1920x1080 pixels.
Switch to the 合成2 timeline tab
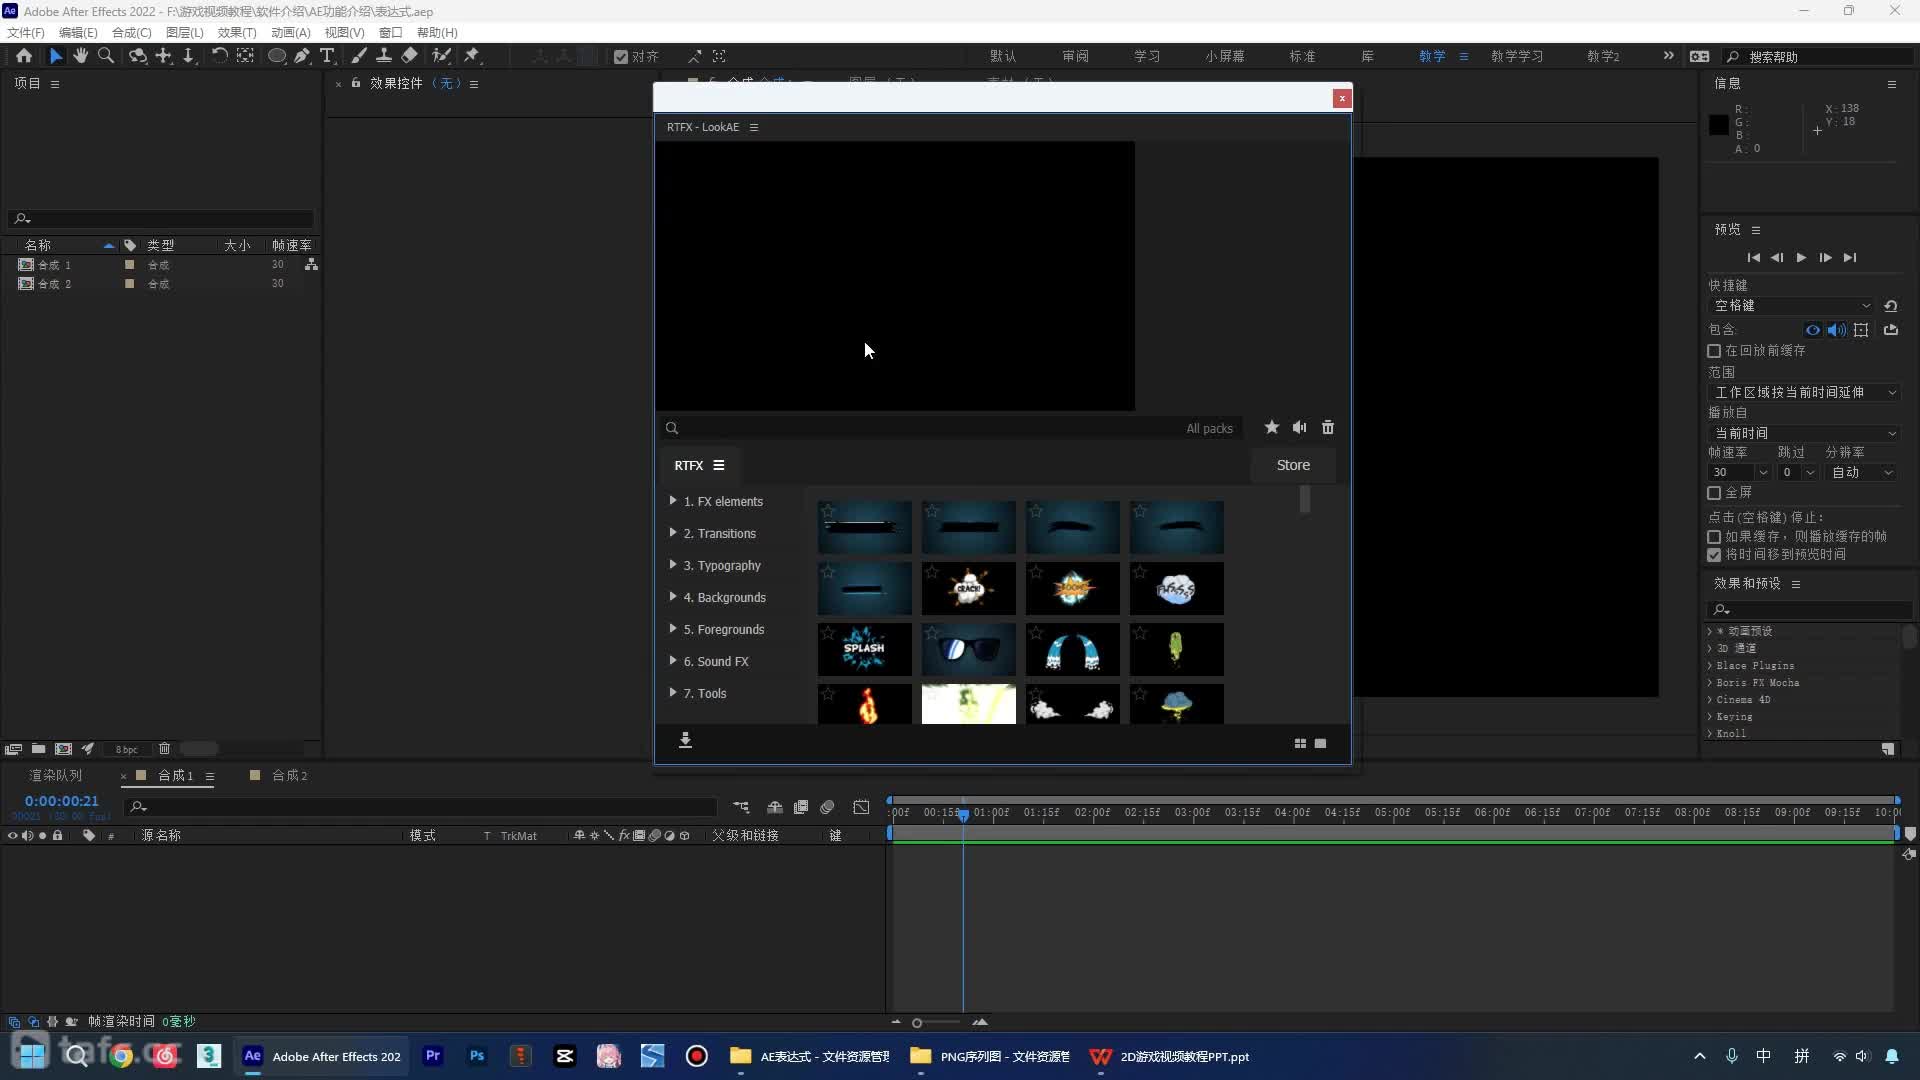pos(290,776)
